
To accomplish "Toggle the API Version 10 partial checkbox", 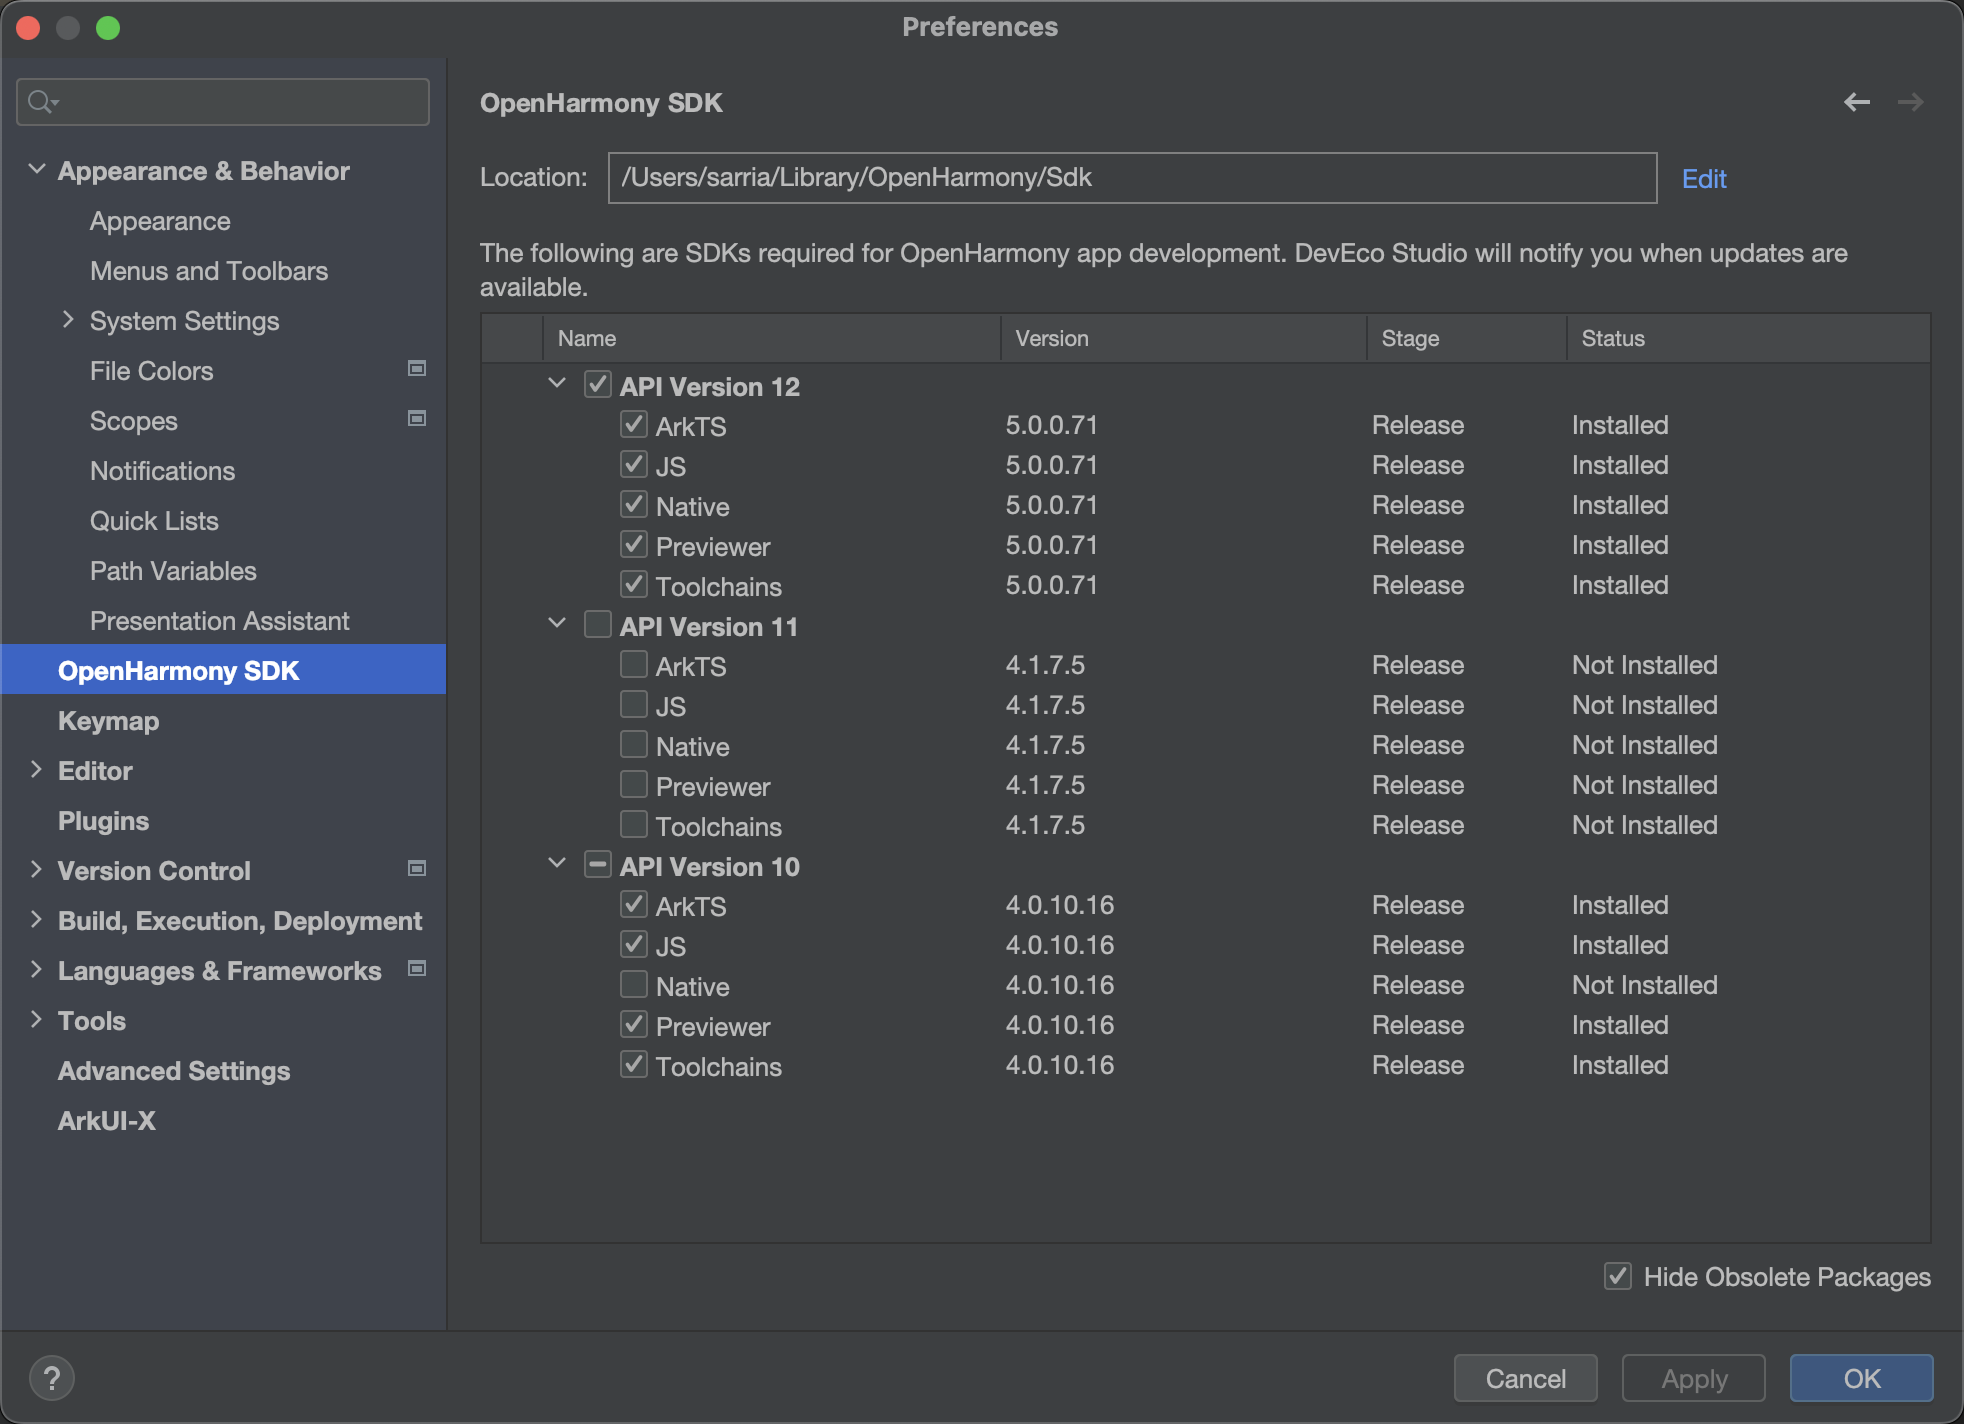I will click(x=598, y=864).
